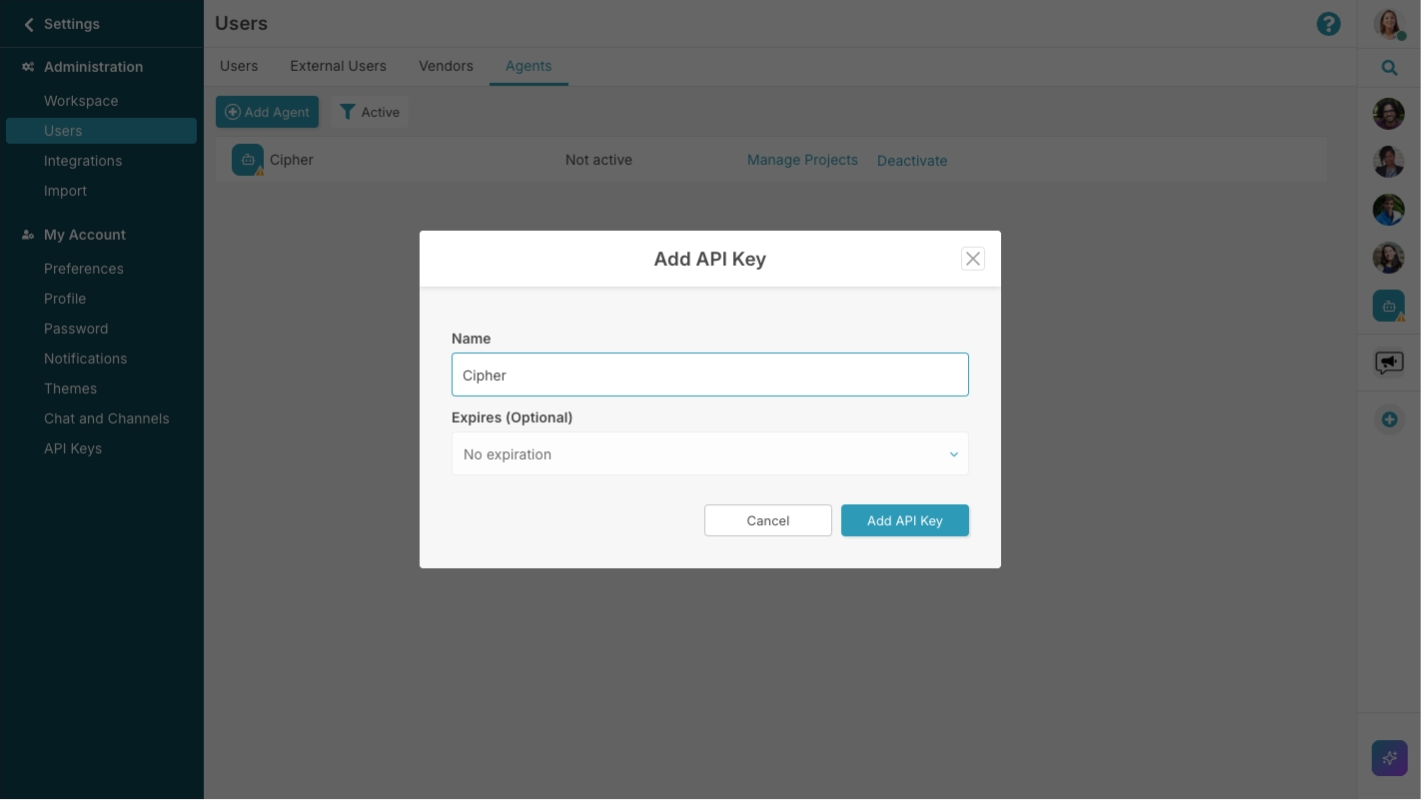The height and width of the screenshot is (800, 1422).
Task: Click the My Account person icon
Action: coord(28,235)
